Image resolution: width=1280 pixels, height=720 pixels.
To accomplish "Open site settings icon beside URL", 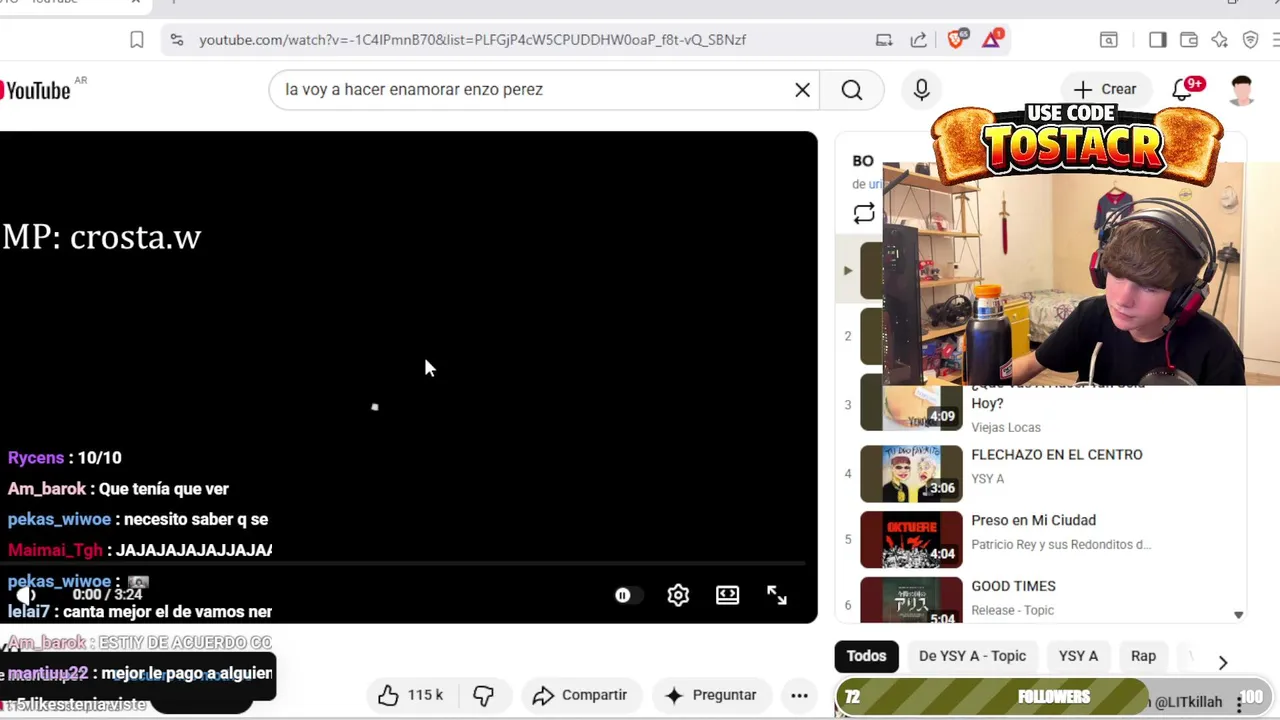I will click(177, 40).
